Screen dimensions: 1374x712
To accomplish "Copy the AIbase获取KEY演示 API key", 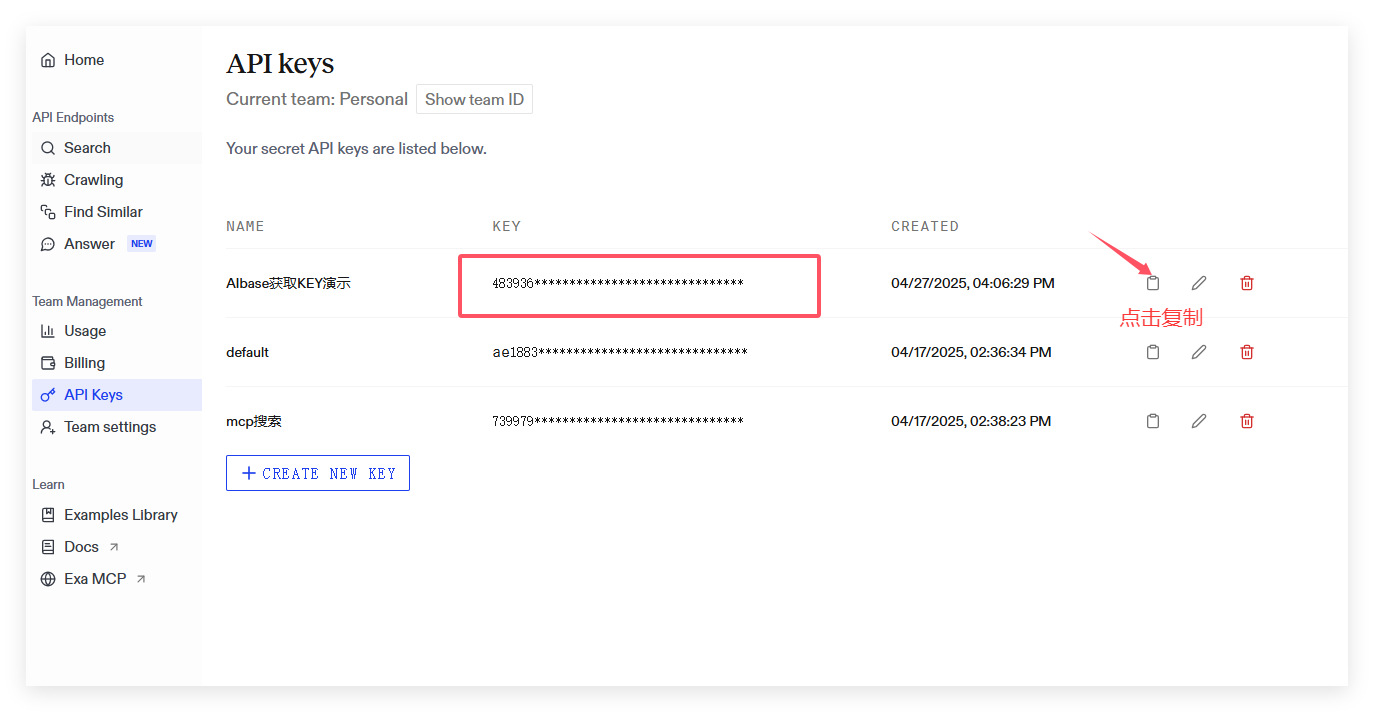I will click(1153, 283).
